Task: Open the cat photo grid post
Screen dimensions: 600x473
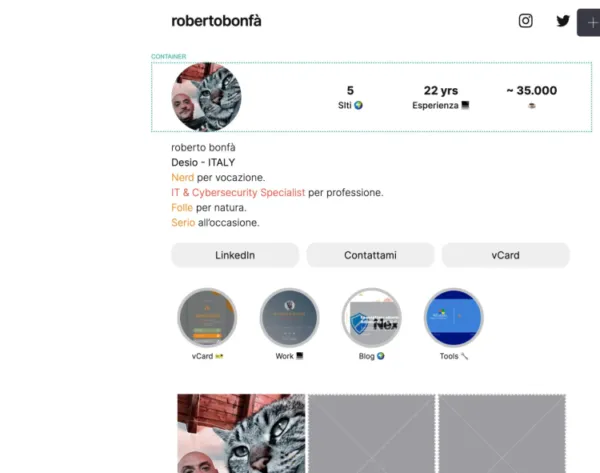Action: click(241, 434)
